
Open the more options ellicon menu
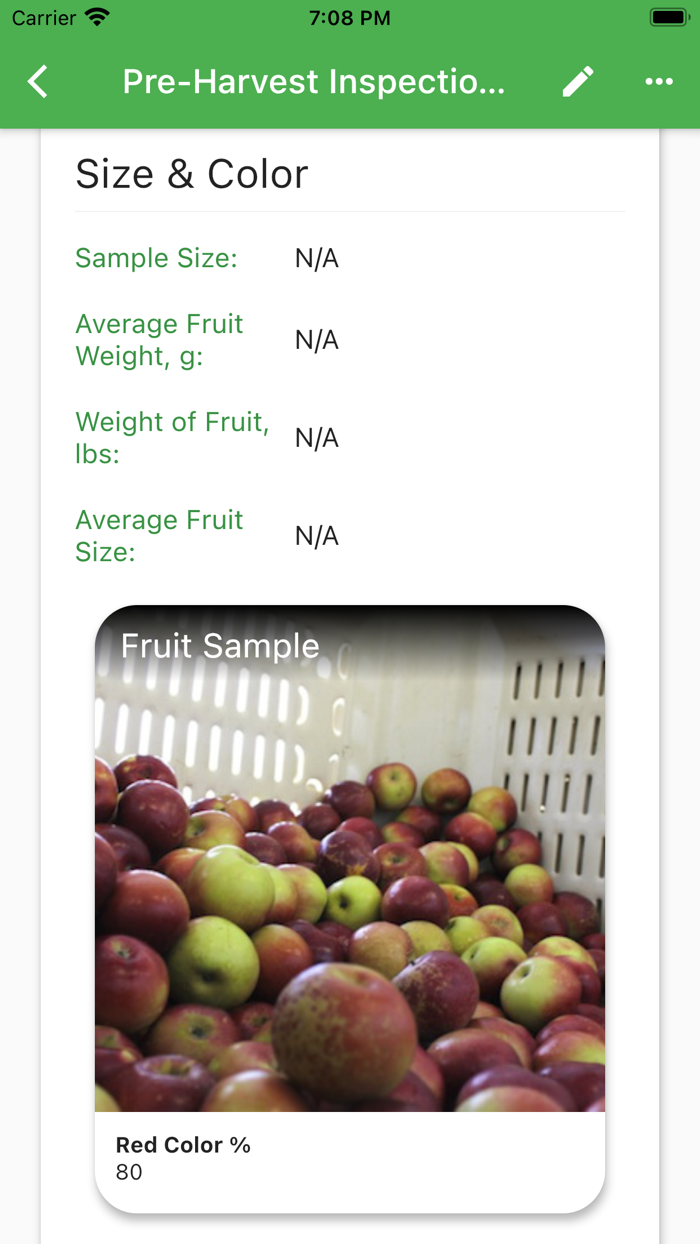(659, 81)
